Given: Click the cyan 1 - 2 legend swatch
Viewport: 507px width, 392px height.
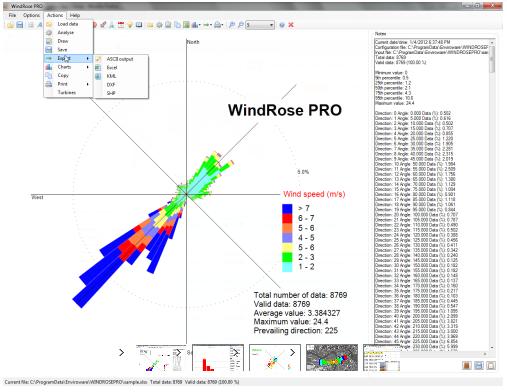Looking at the screenshot, I should click(287, 267).
